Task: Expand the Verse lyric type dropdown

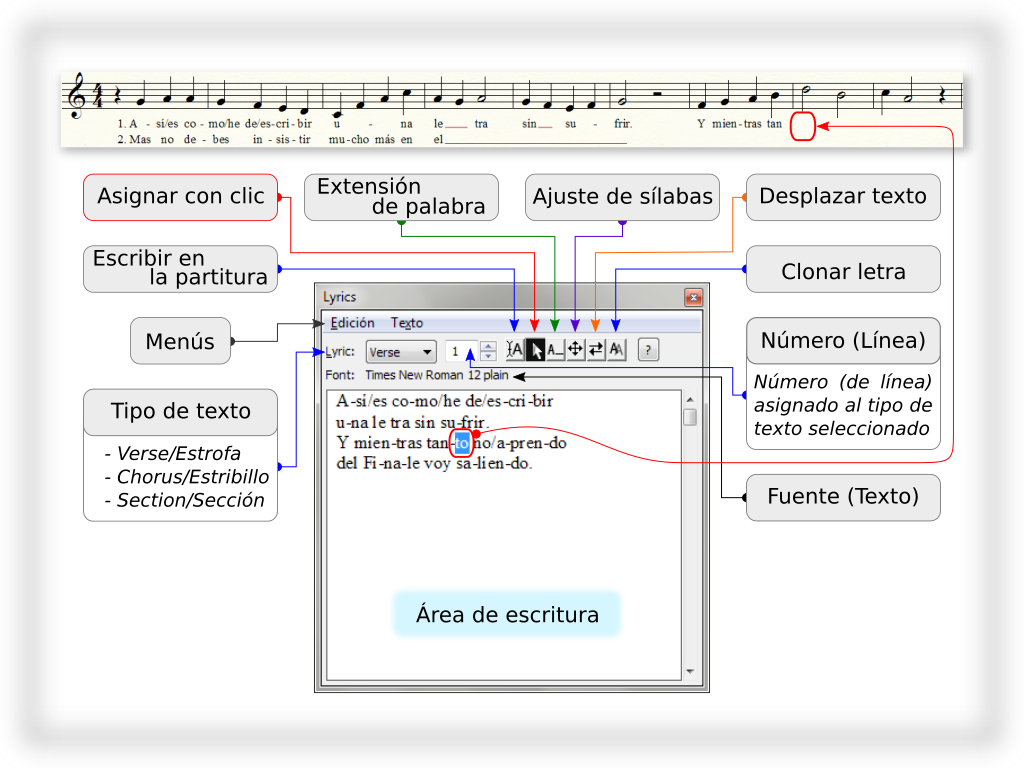Action: tap(400, 352)
